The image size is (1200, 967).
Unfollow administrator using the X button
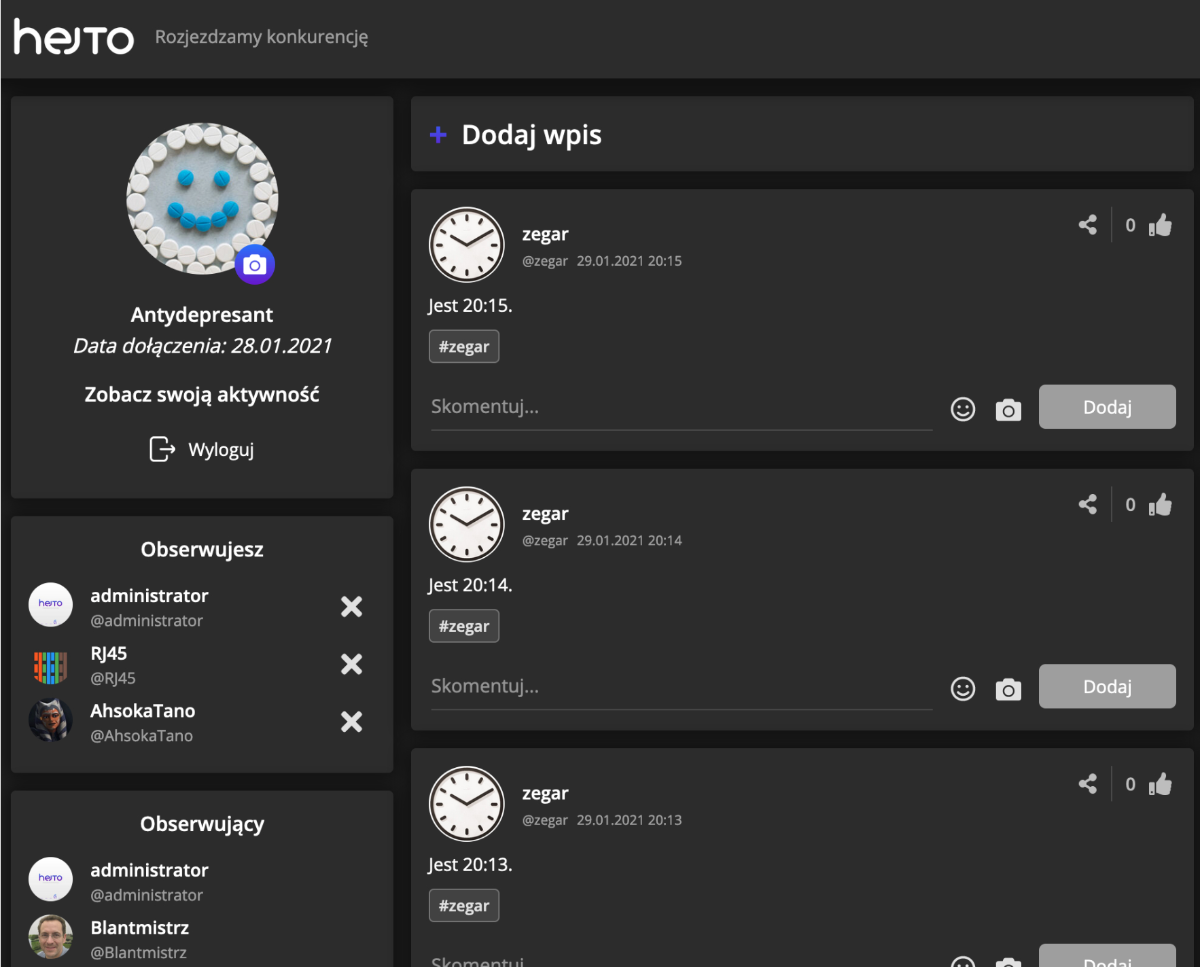351,607
